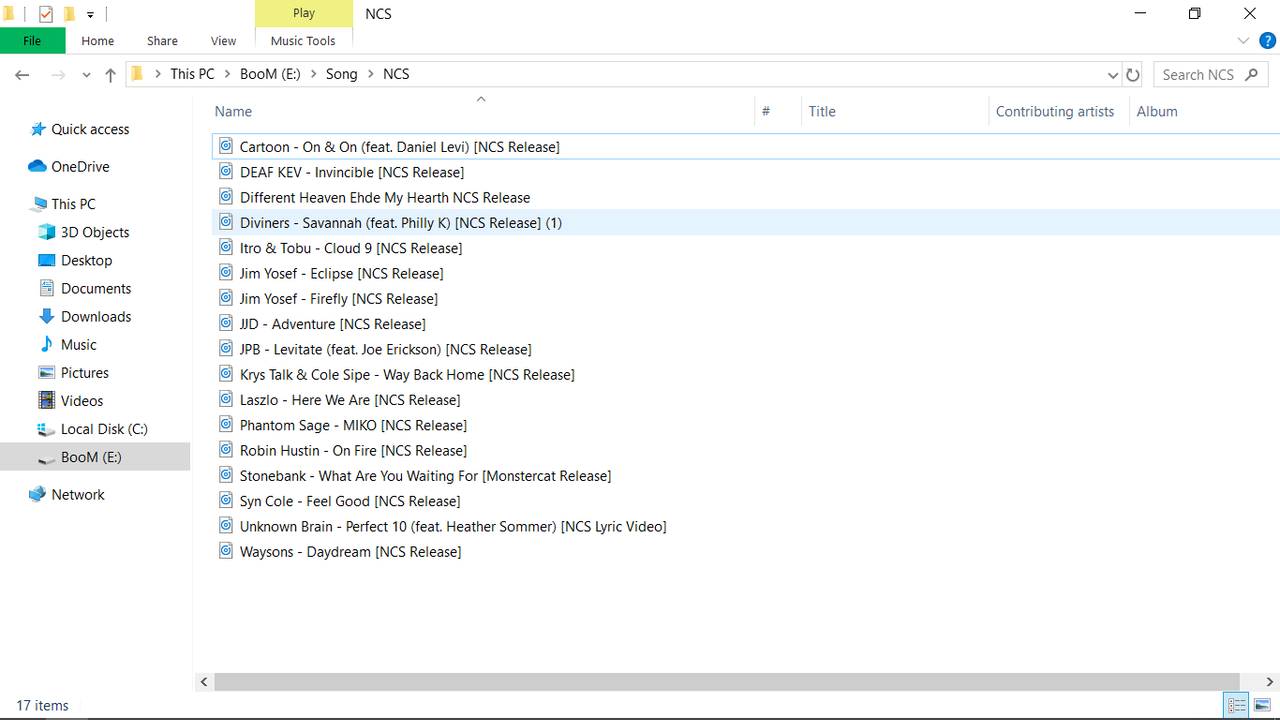Click BooM (E:) breadcrumb in address bar
Image resolution: width=1280 pixels, height=720 pixels.
click(x=270, y=74)
